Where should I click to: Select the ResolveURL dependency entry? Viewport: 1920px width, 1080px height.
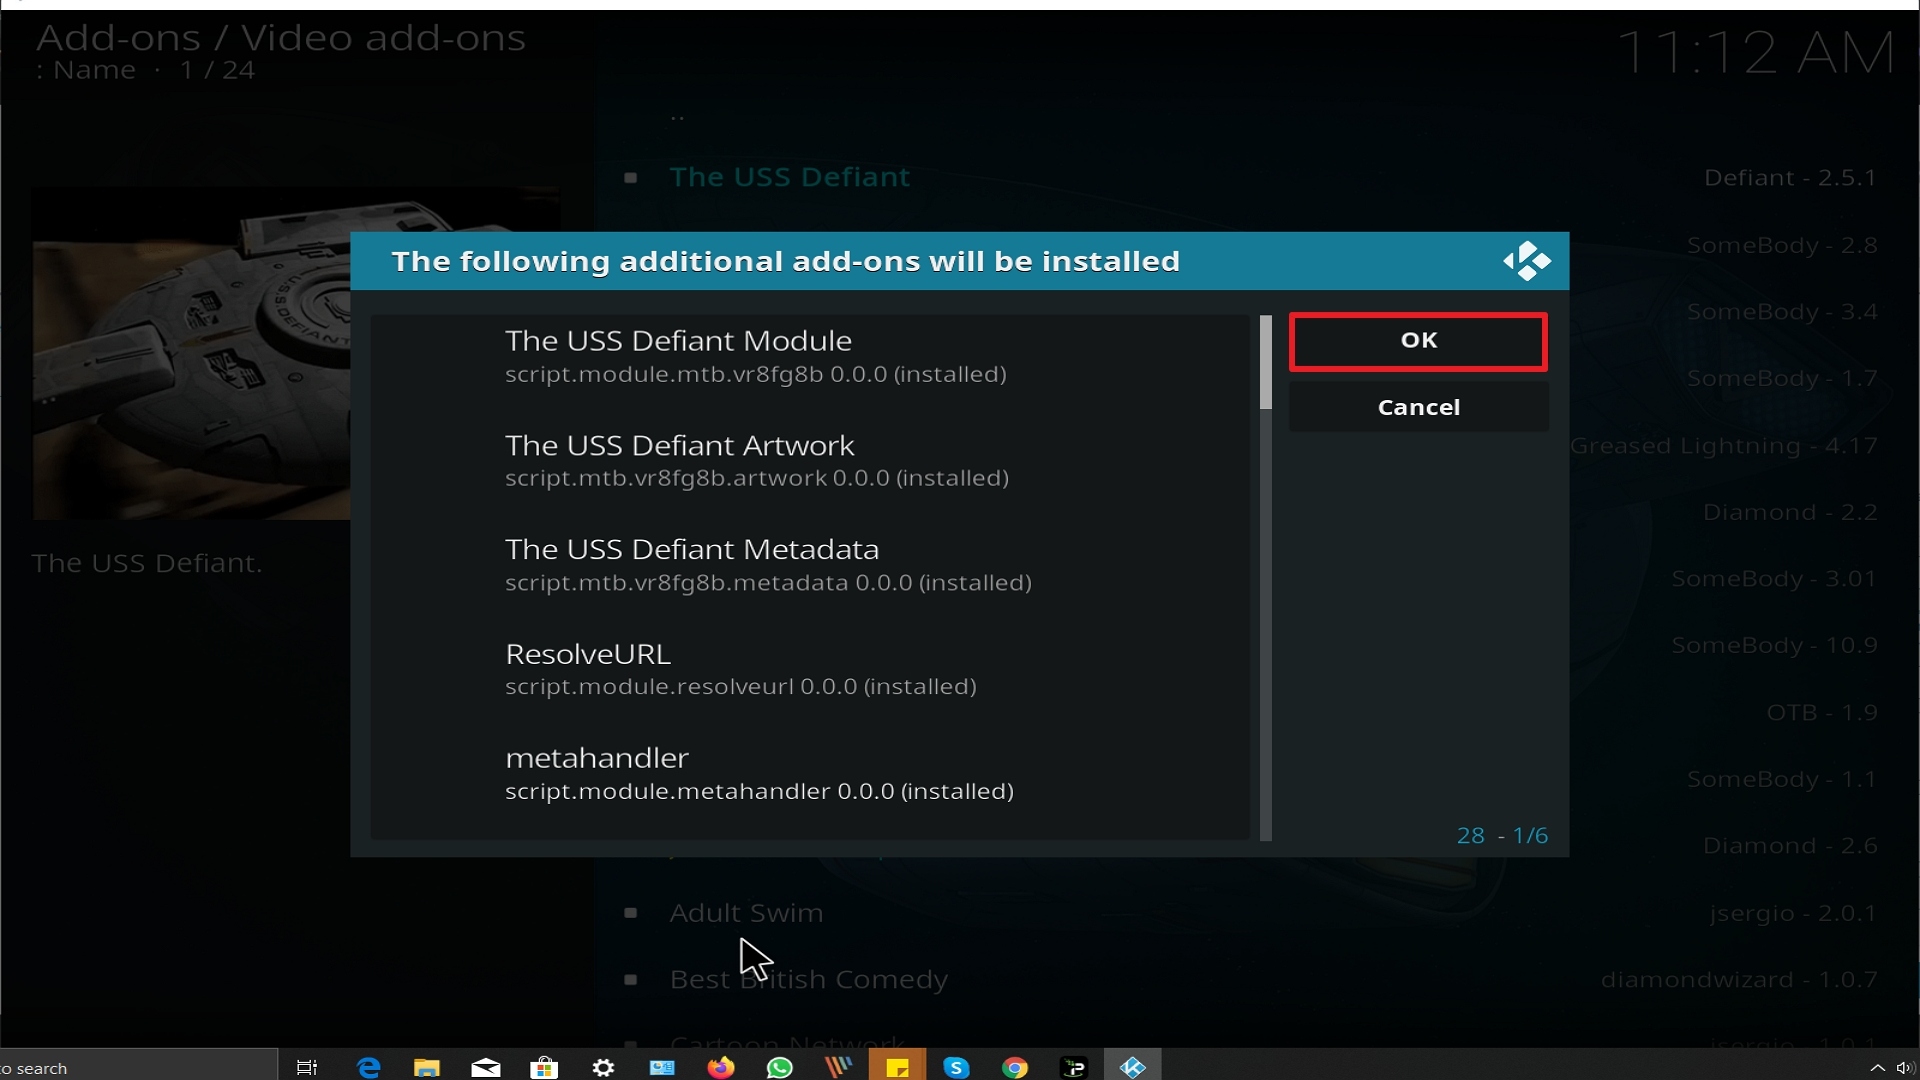pyautogui.click(x=810, y=669)
